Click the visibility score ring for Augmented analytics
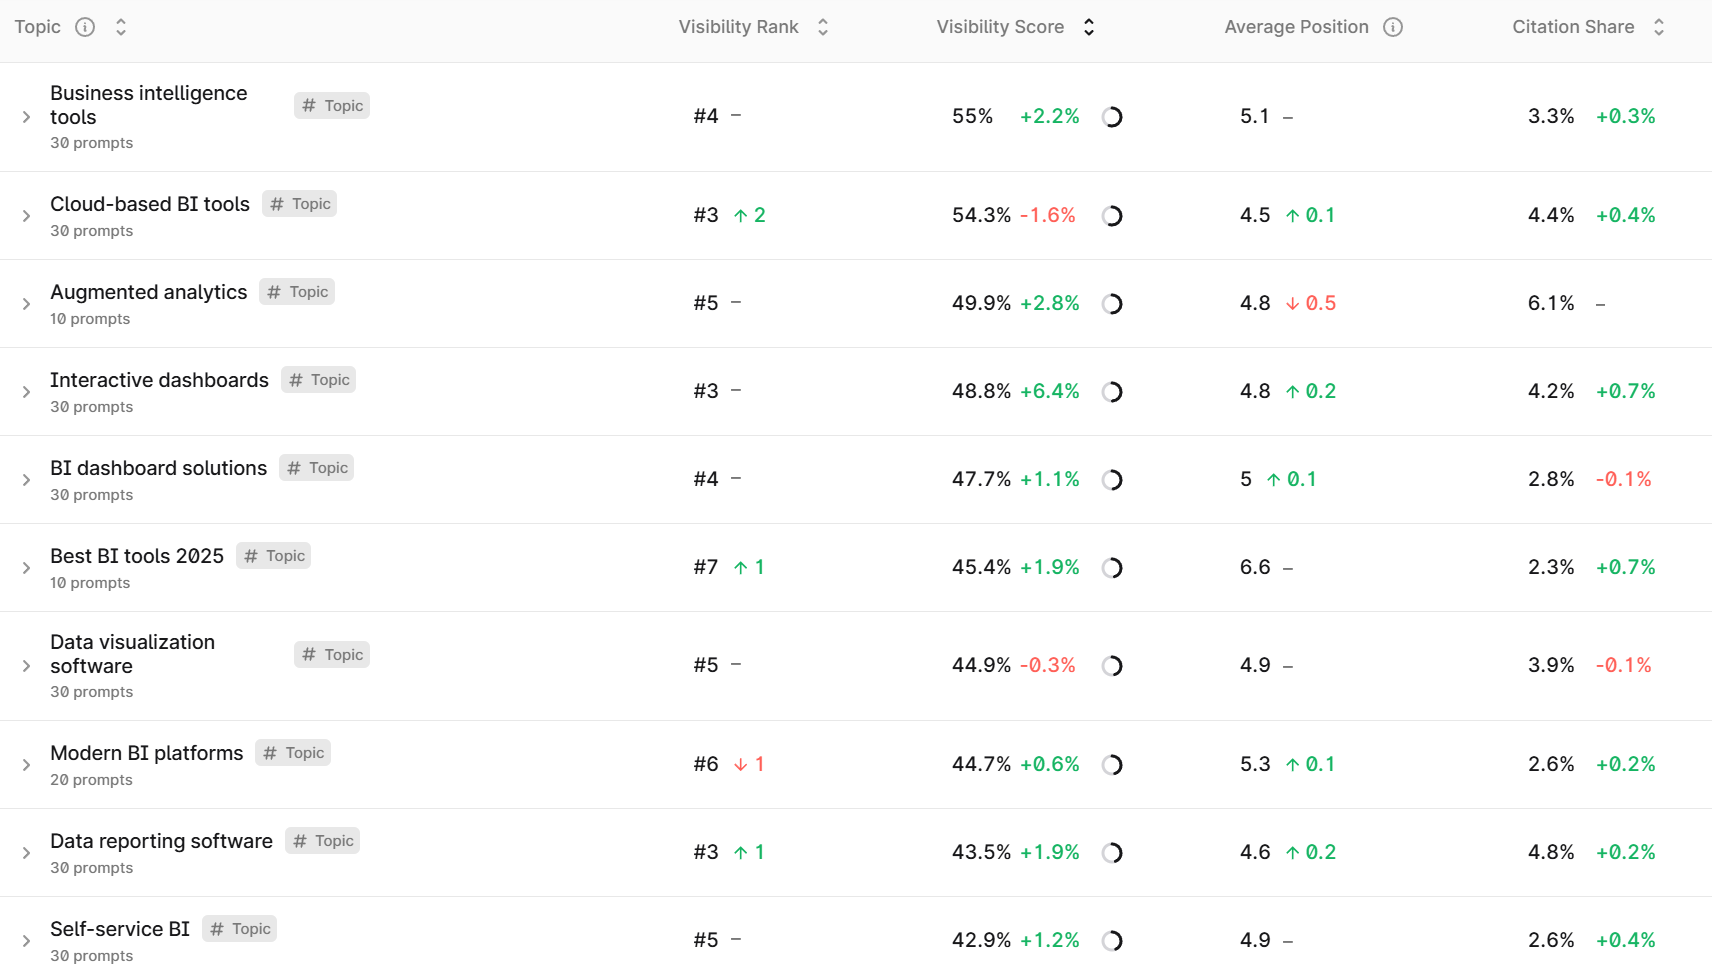 [1112, 304]
